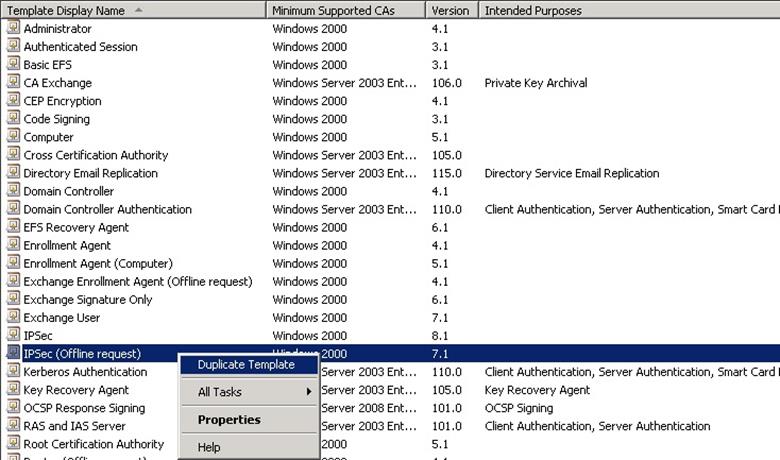Click the Exchange Signature Only icon
This screenshot has width=780, height=460.
(13, 299)
